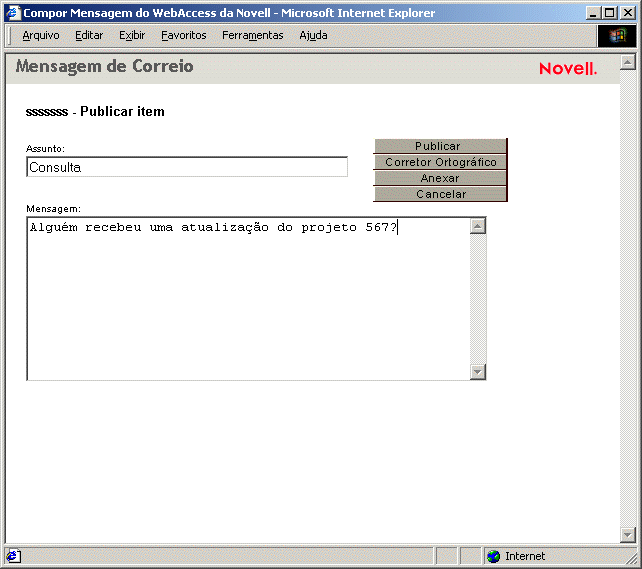Click the 'Internet' status bar text

pos(525,556)
